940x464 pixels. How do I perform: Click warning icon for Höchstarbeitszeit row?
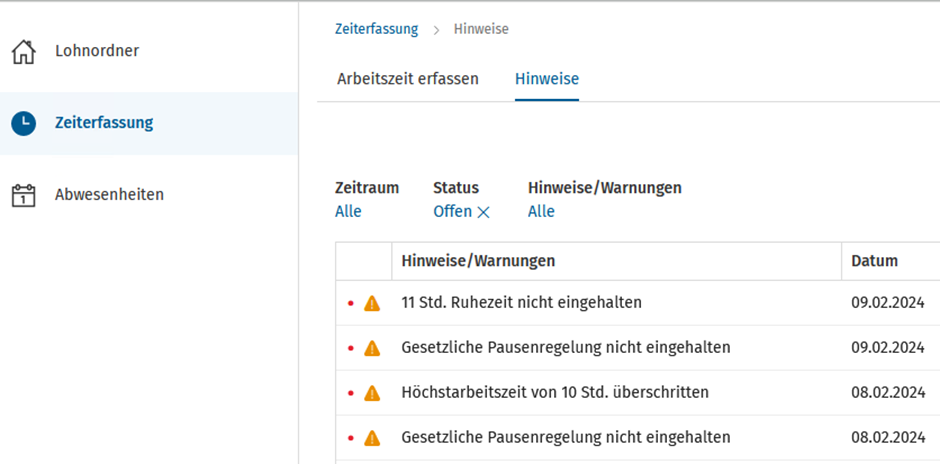[x=372, y=393]
